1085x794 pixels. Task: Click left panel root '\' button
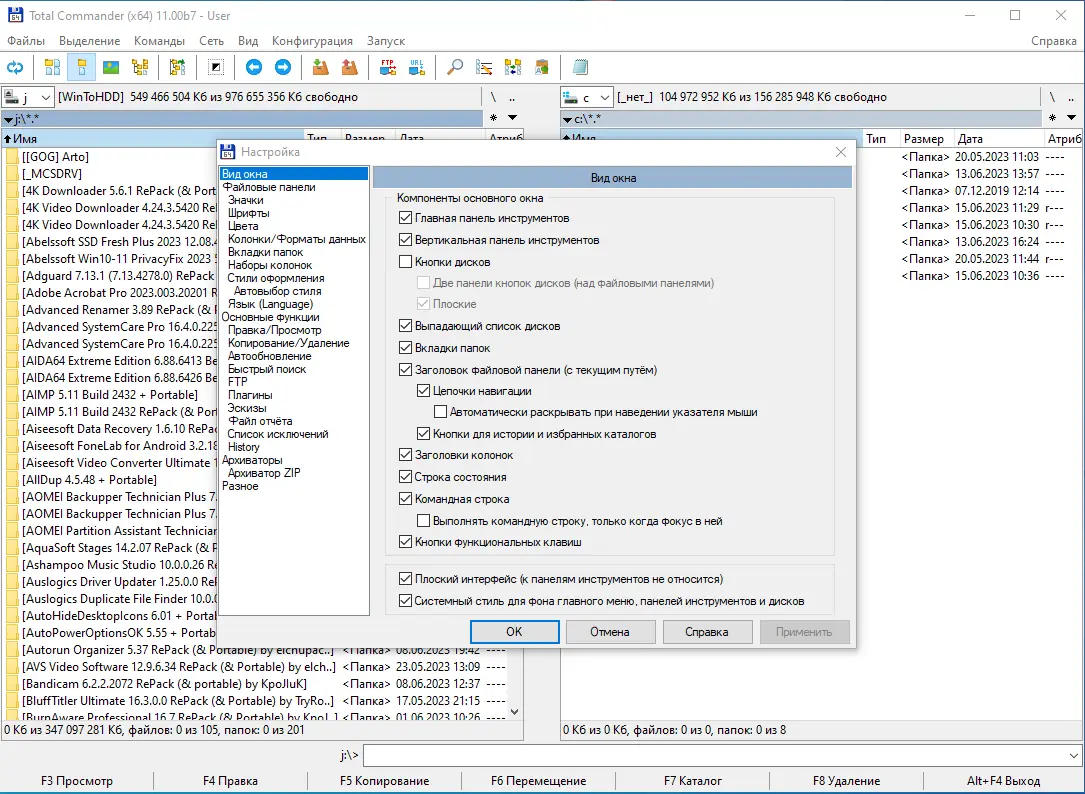tap(493, 97)
